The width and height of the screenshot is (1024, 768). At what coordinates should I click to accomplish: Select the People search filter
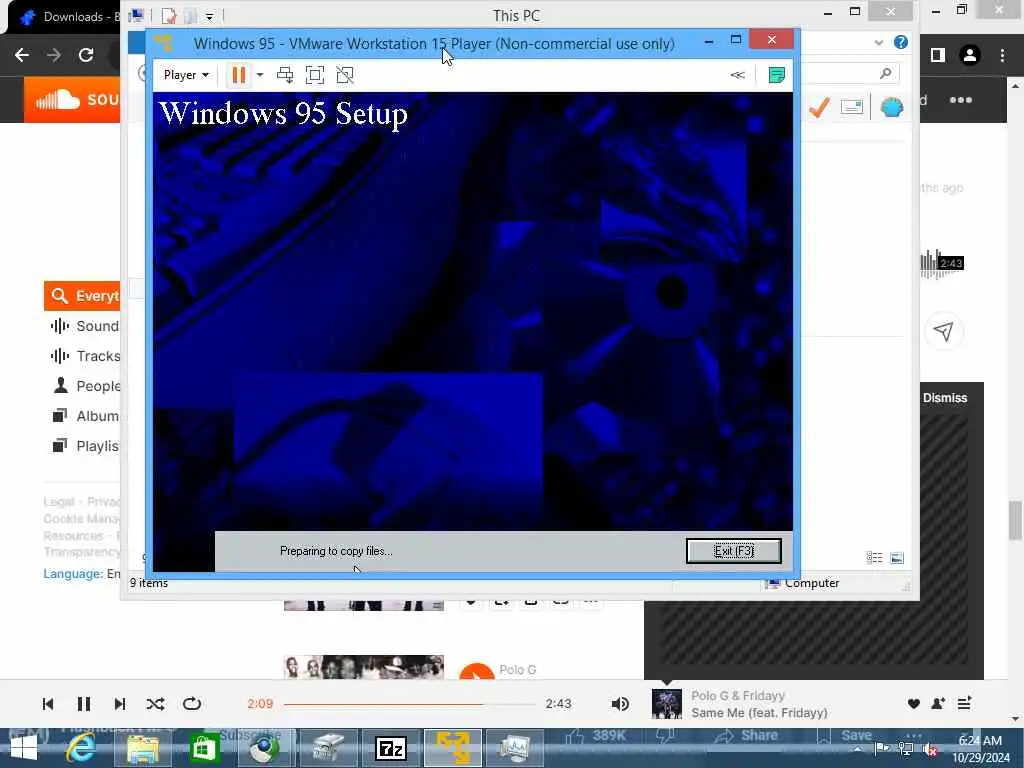pyautogui.click(x=86, y=386)
